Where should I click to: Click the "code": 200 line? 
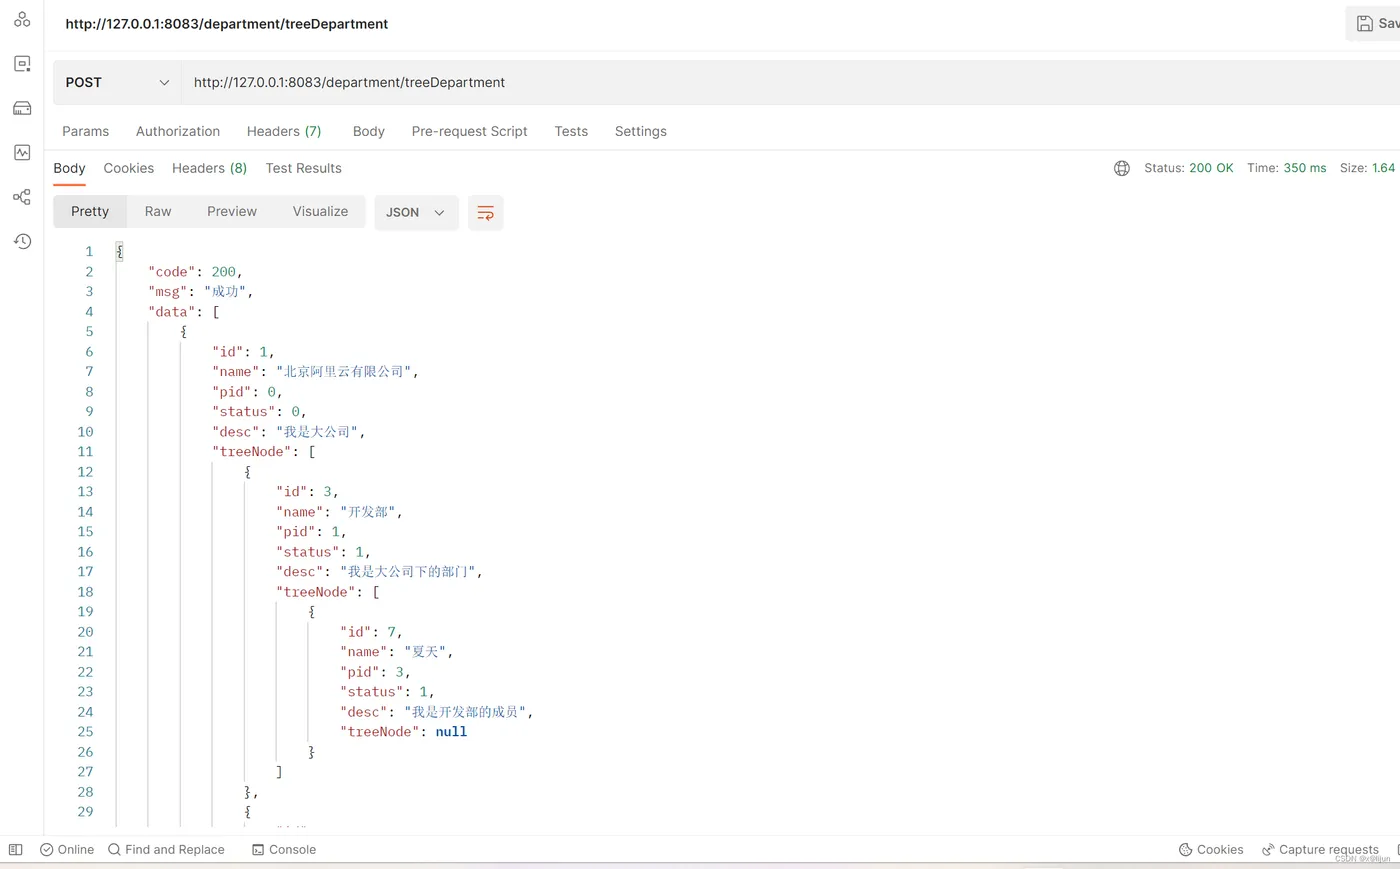[195, 272]
